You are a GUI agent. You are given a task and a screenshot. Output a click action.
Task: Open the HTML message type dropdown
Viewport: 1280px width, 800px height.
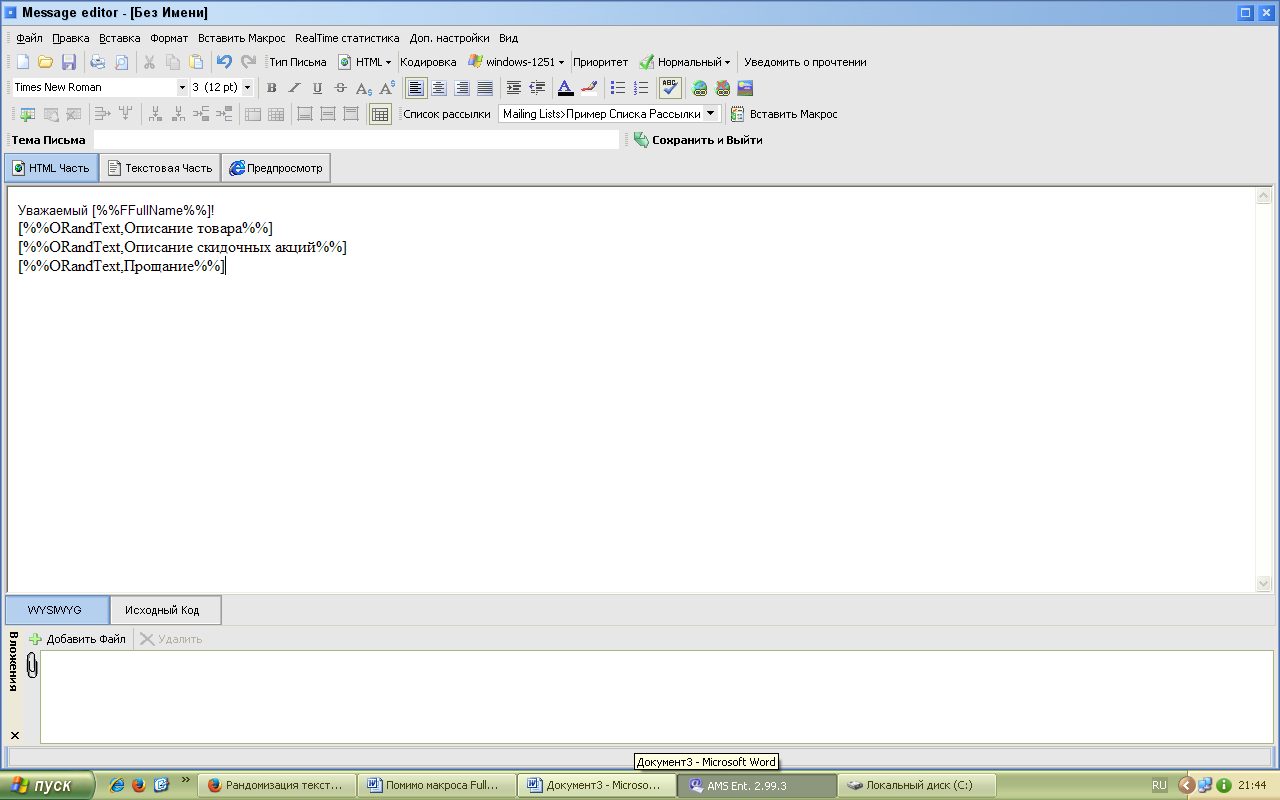coord(365,62)
